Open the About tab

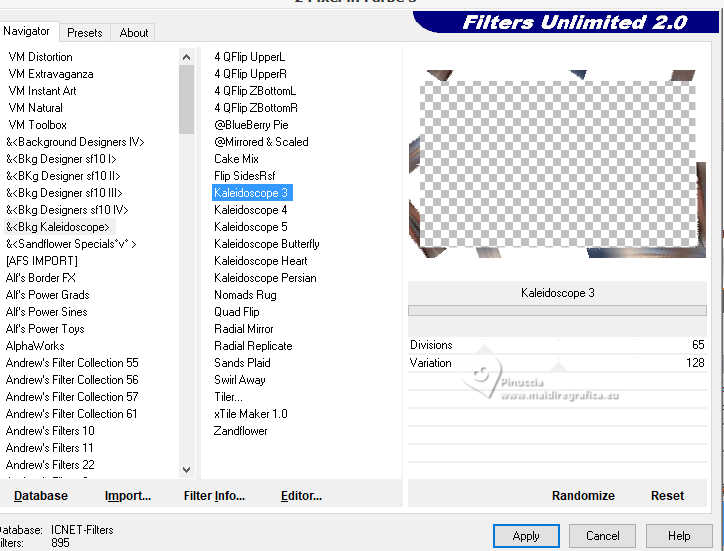point(133,33)
